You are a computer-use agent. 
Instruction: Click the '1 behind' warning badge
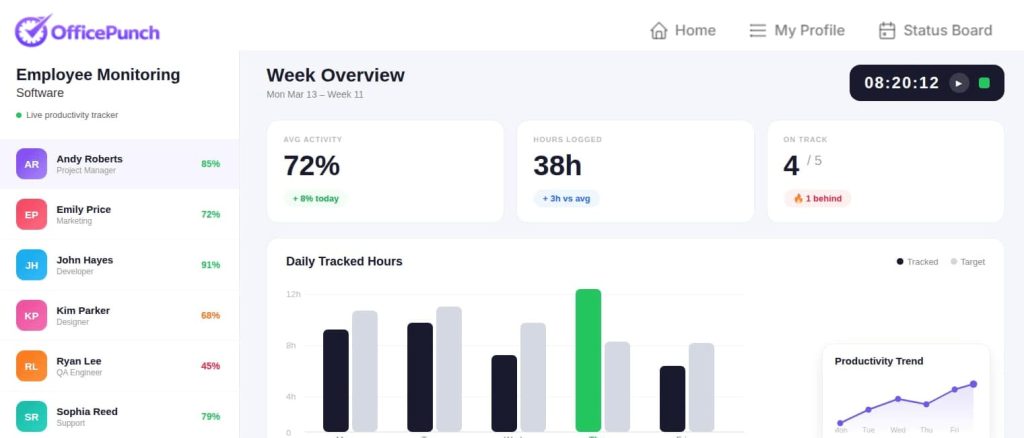pos(817,198)
